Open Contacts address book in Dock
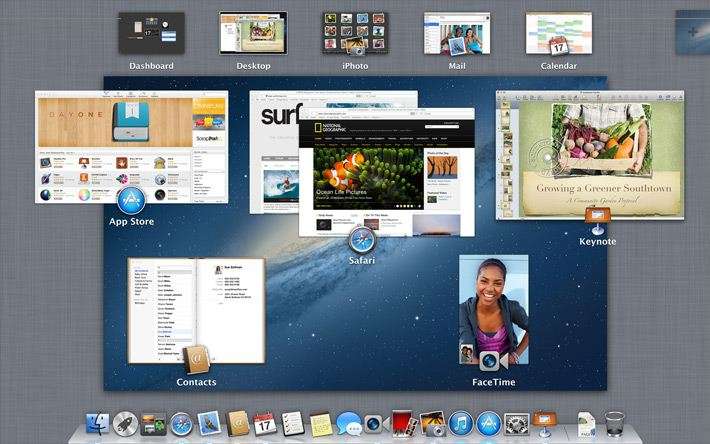The width and height of the screenshot is (710, 444). coord(238,423)
